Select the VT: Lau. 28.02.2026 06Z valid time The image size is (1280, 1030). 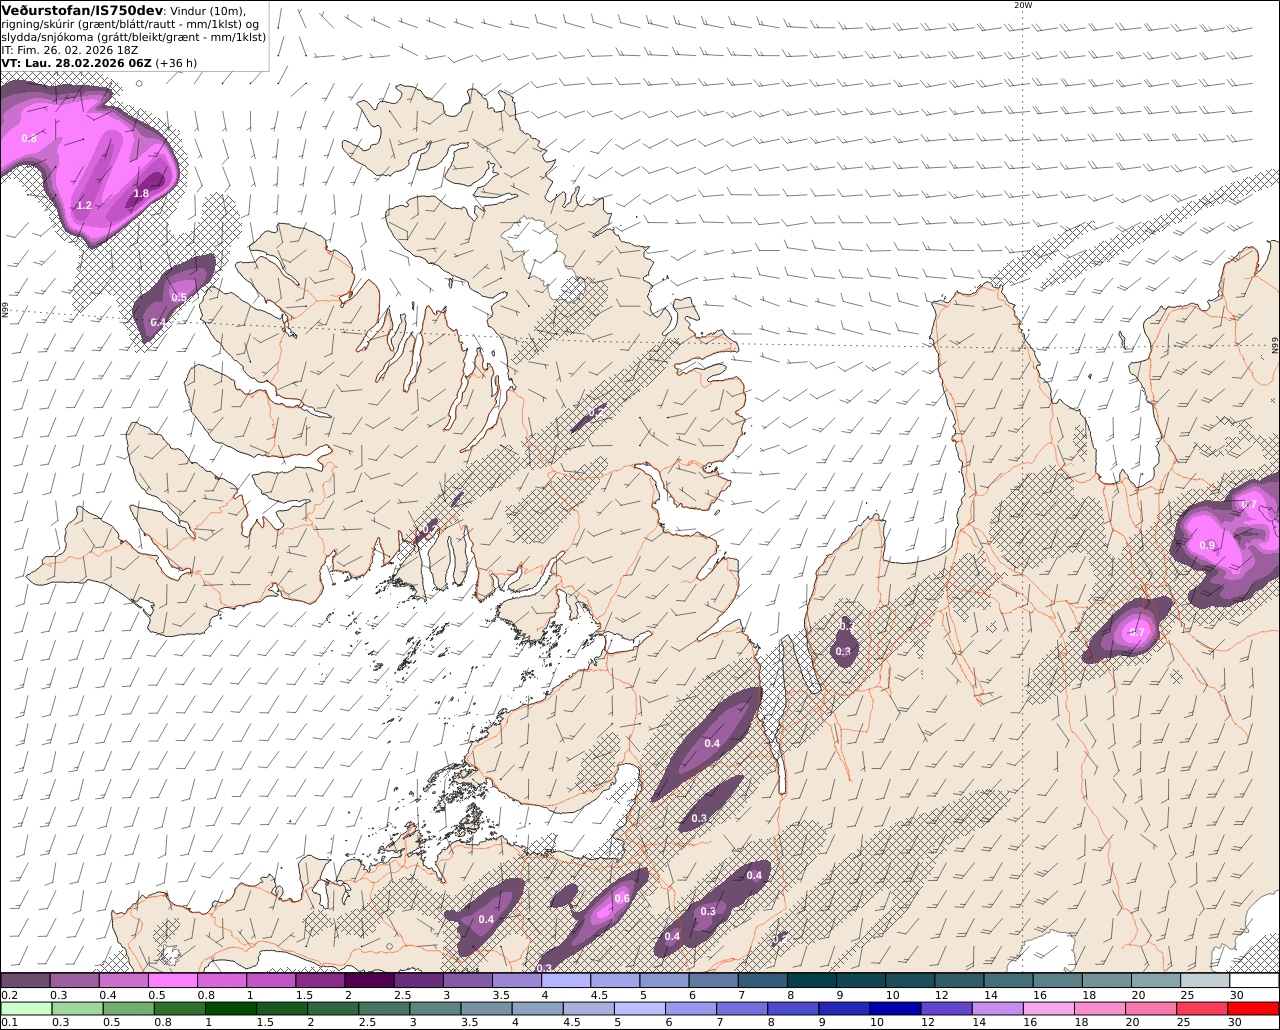coord(76,63)
